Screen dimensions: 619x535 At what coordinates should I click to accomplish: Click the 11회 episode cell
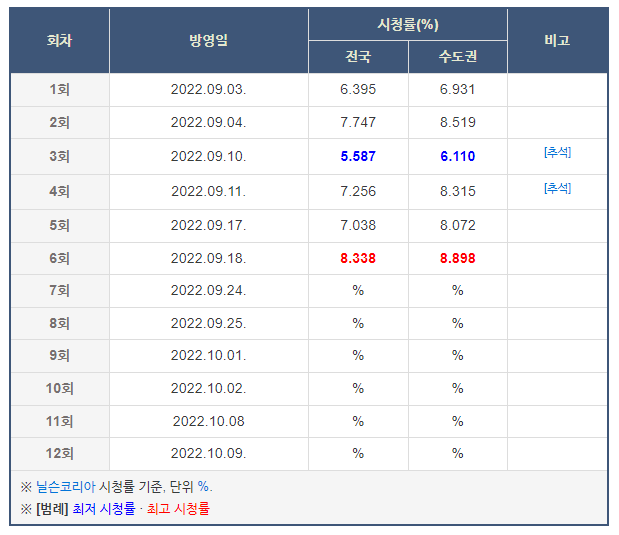tap(60, 421)
